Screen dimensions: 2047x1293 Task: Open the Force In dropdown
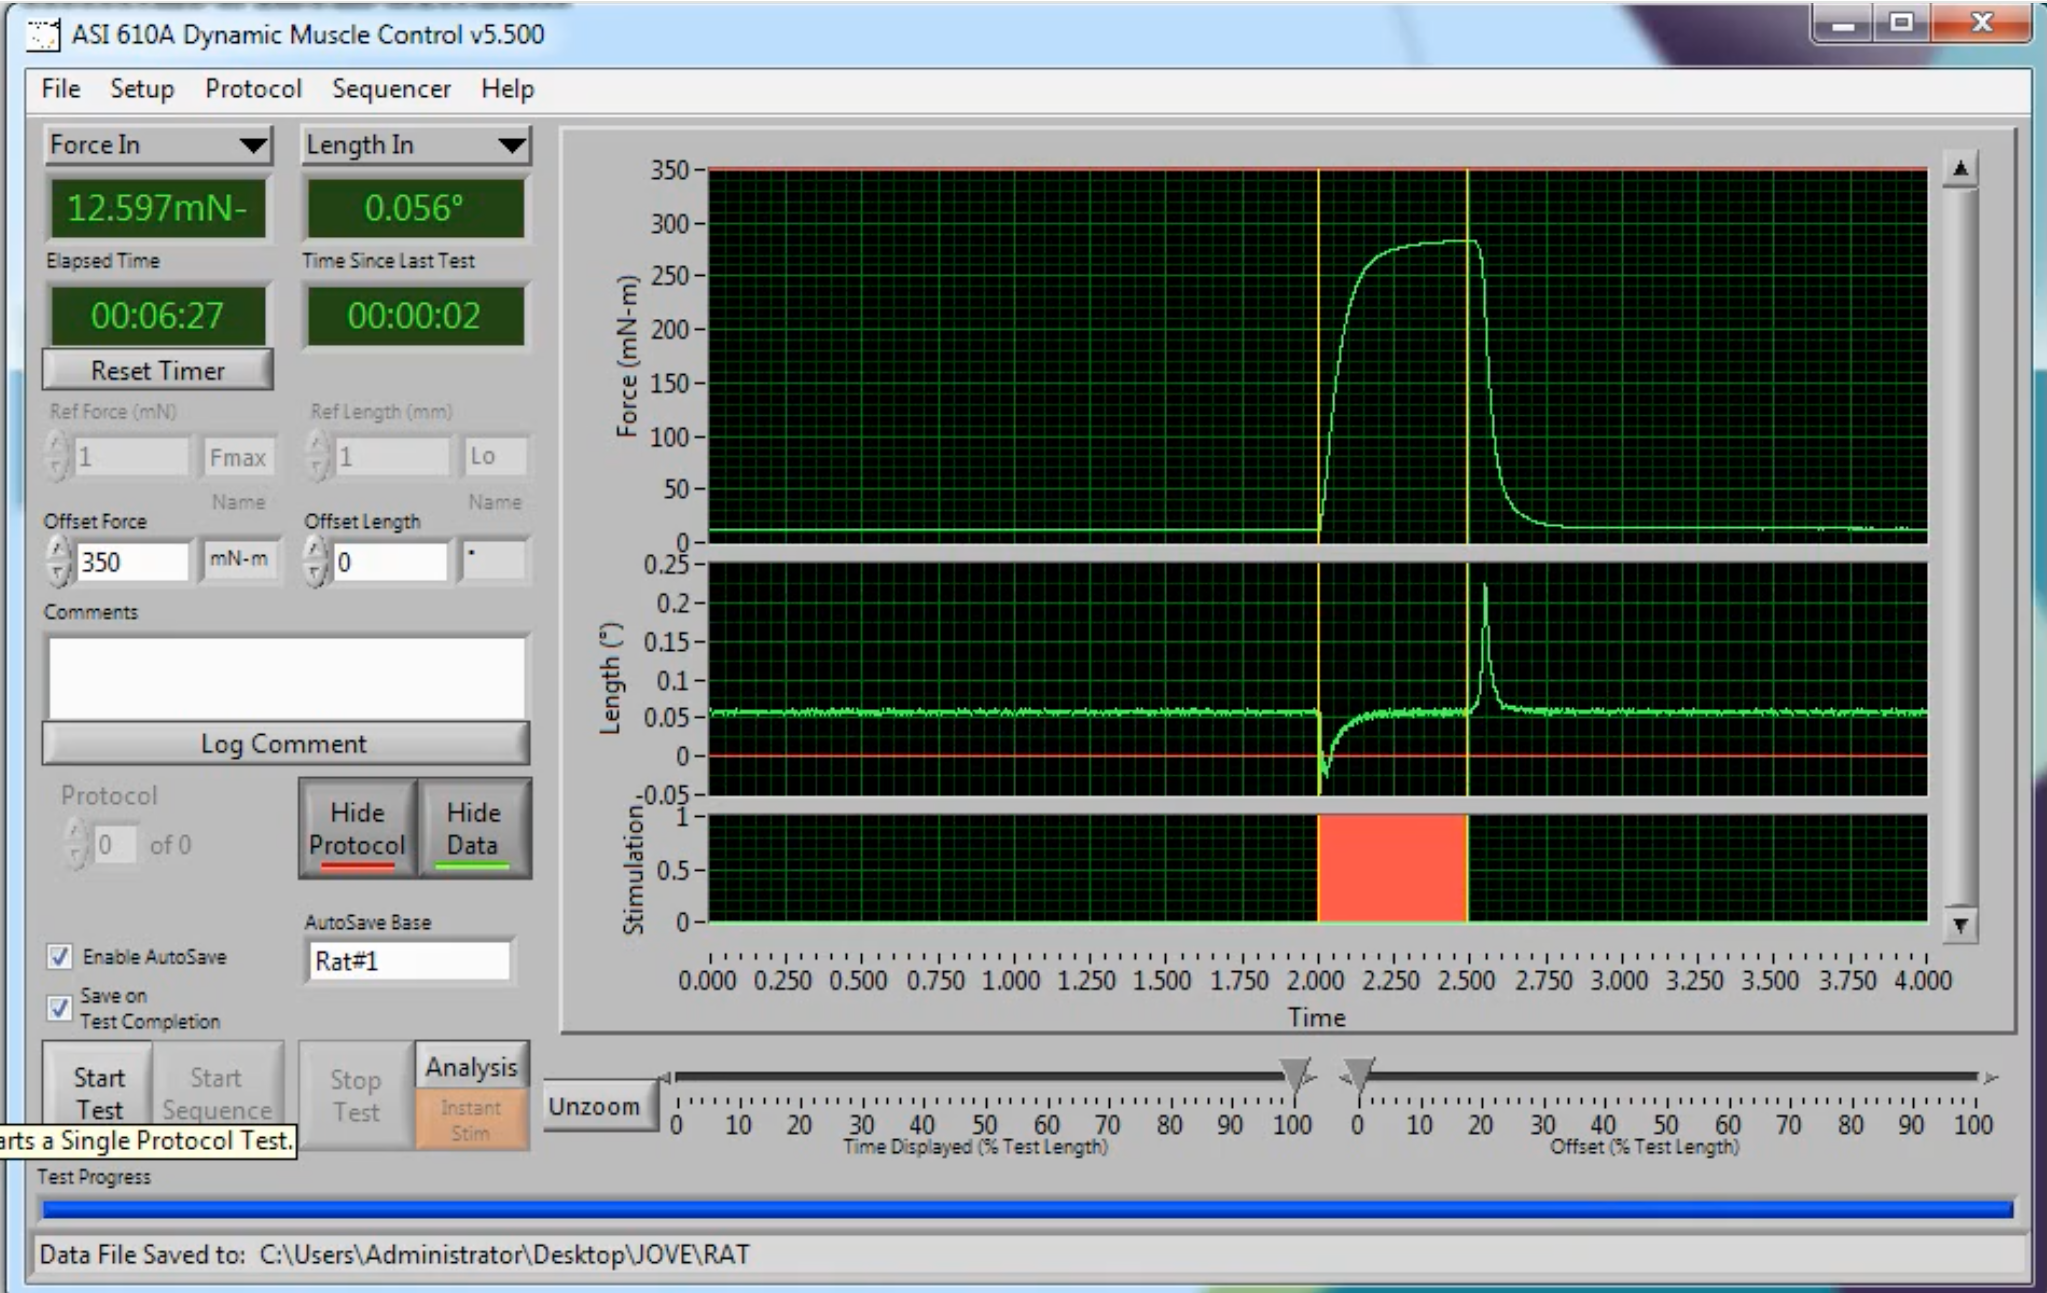pyautogui.click(x=157, y=145)
